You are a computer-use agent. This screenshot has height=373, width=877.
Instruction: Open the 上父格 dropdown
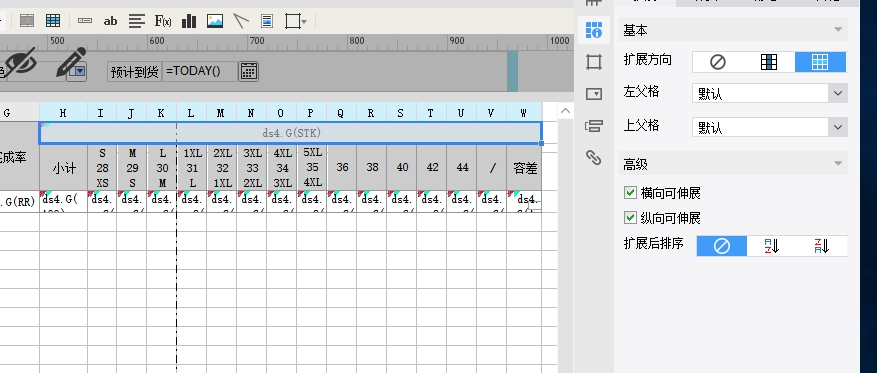[x=770, y=128]
